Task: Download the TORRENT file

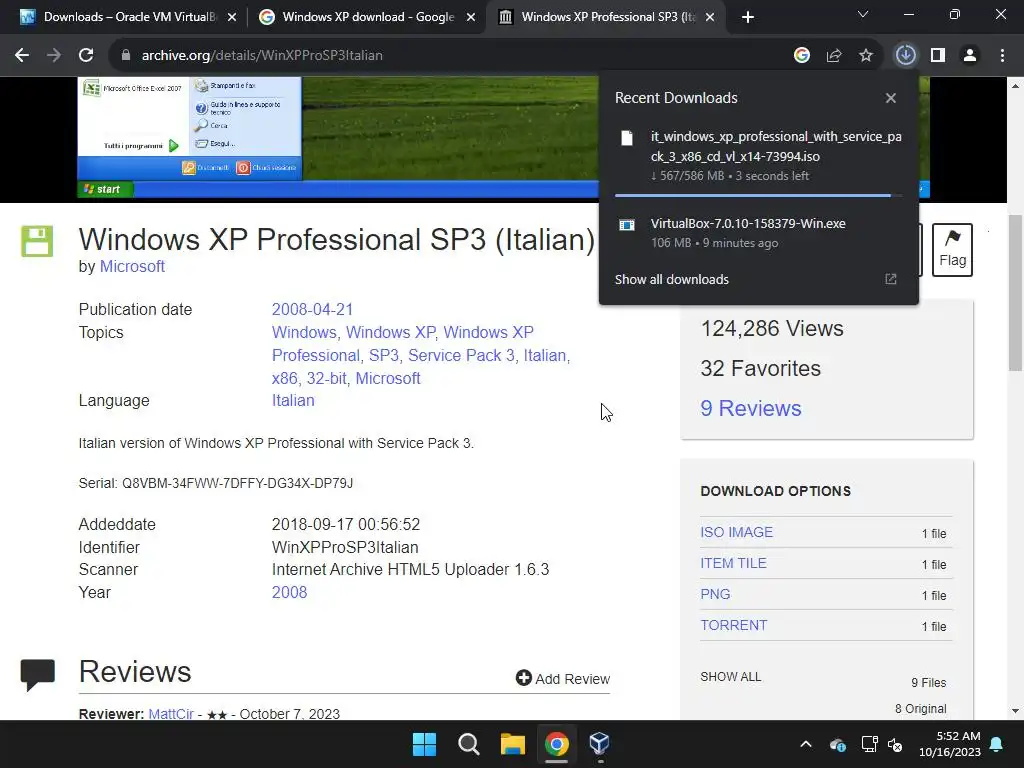Action: 733,625
